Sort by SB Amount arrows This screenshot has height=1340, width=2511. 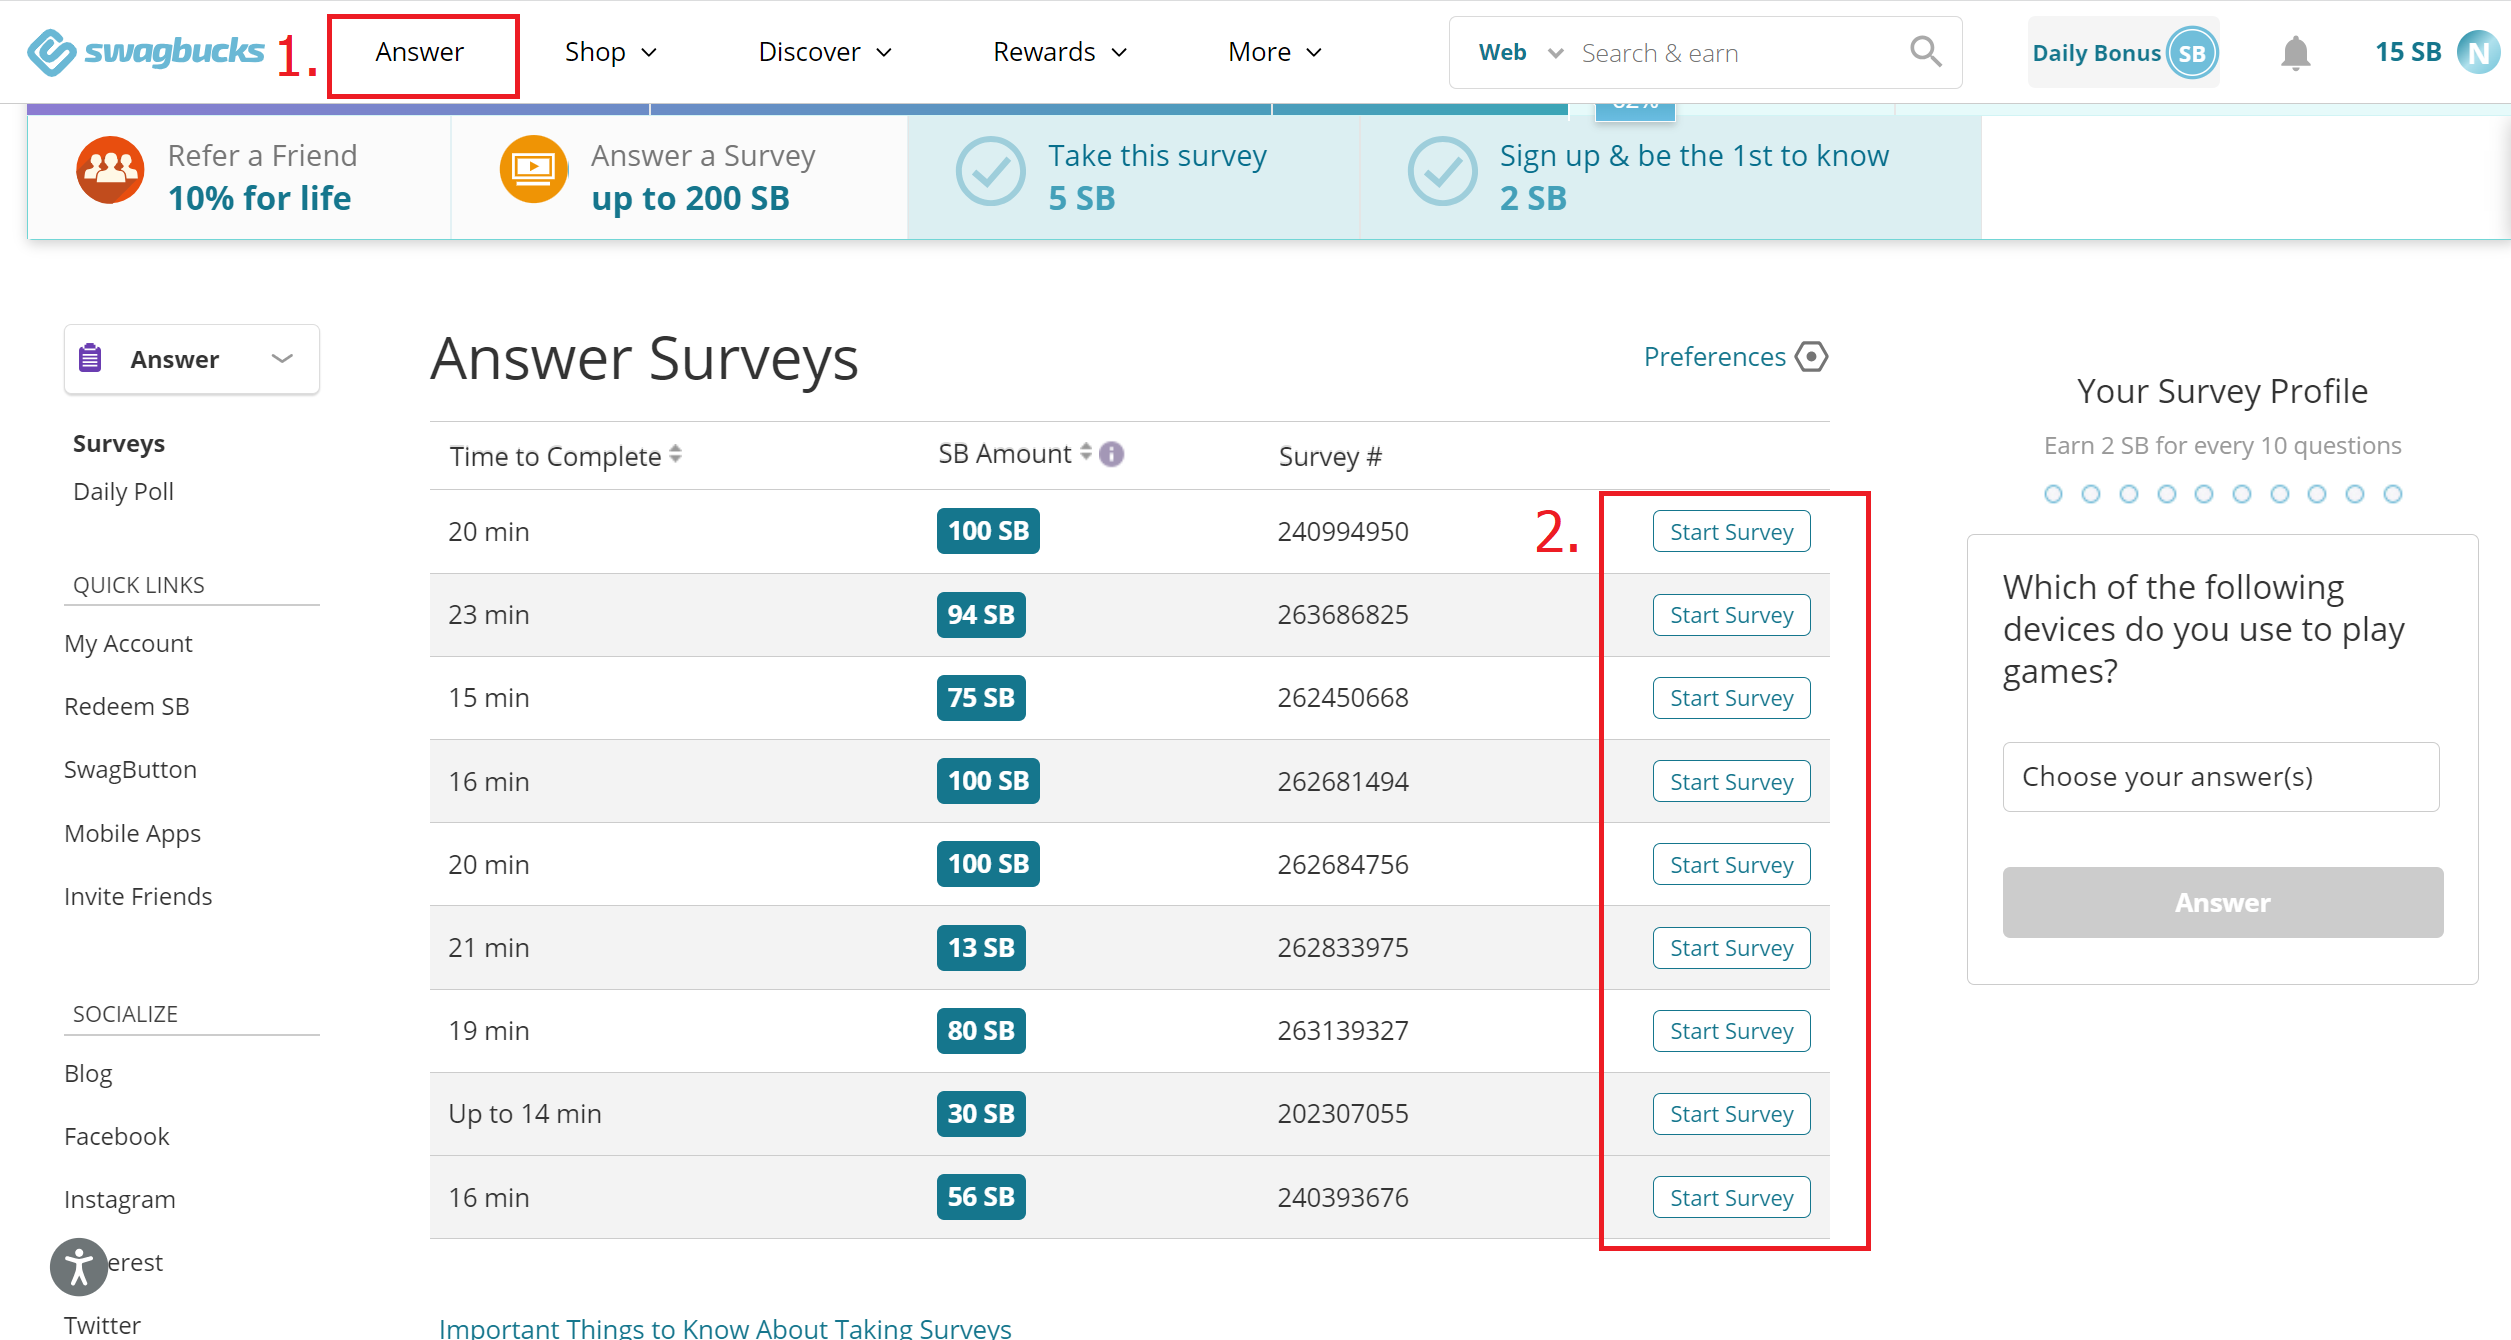[x=1086, y=452]
